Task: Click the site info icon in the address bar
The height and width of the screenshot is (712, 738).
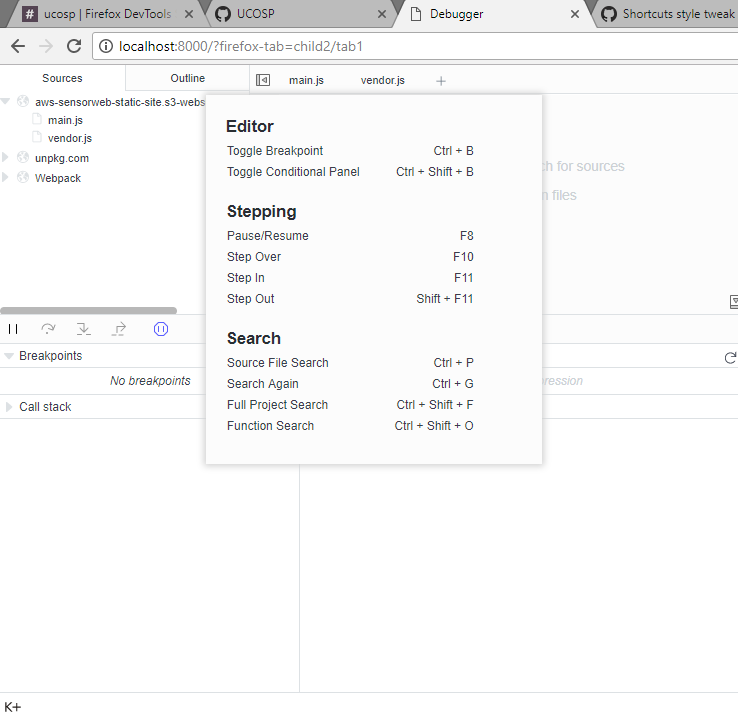Action: tap(106, 46)
